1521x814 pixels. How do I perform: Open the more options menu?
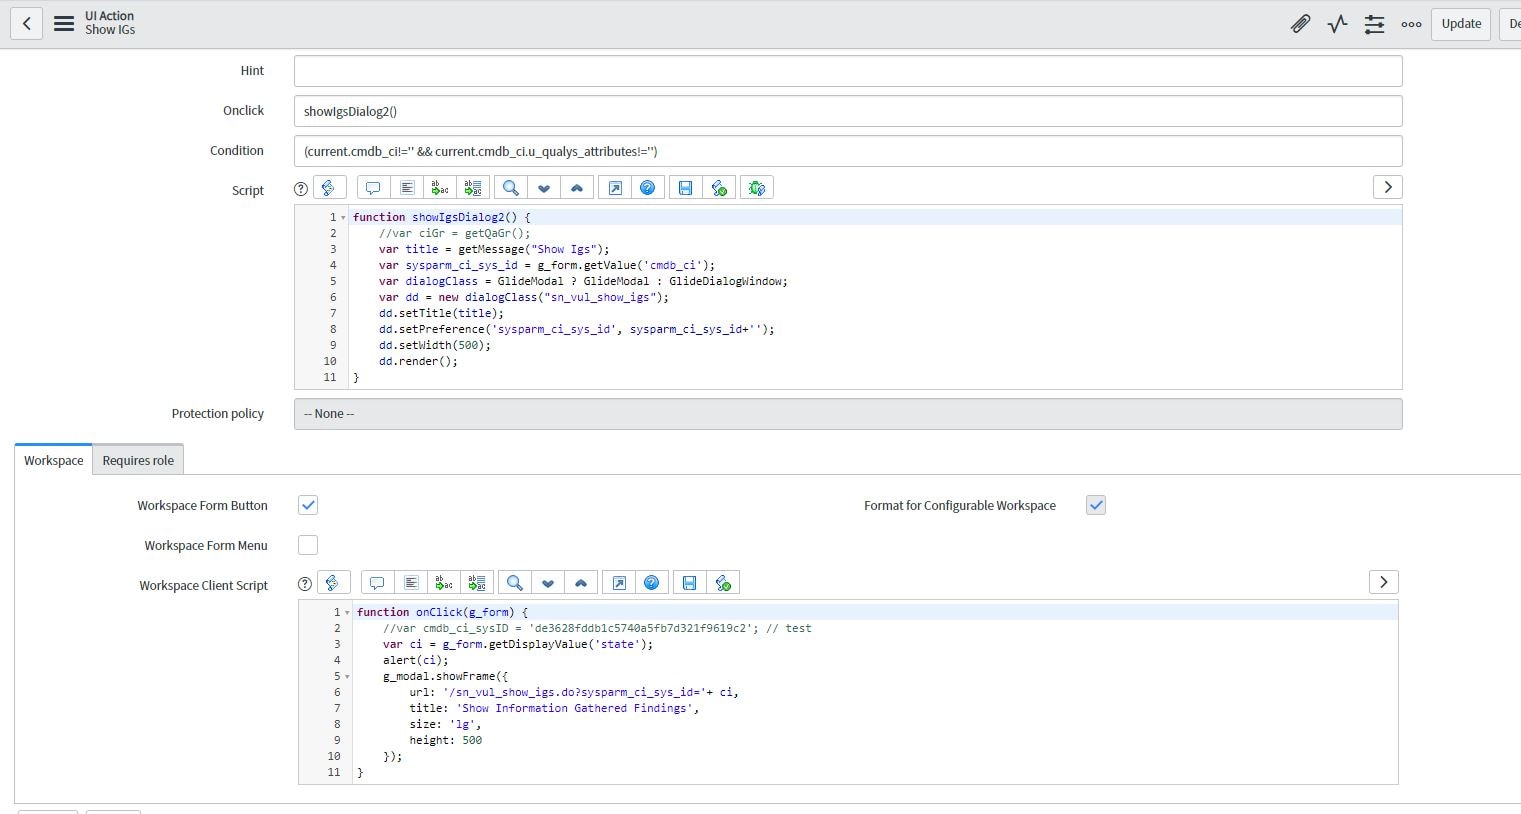tap(1410, 23)
